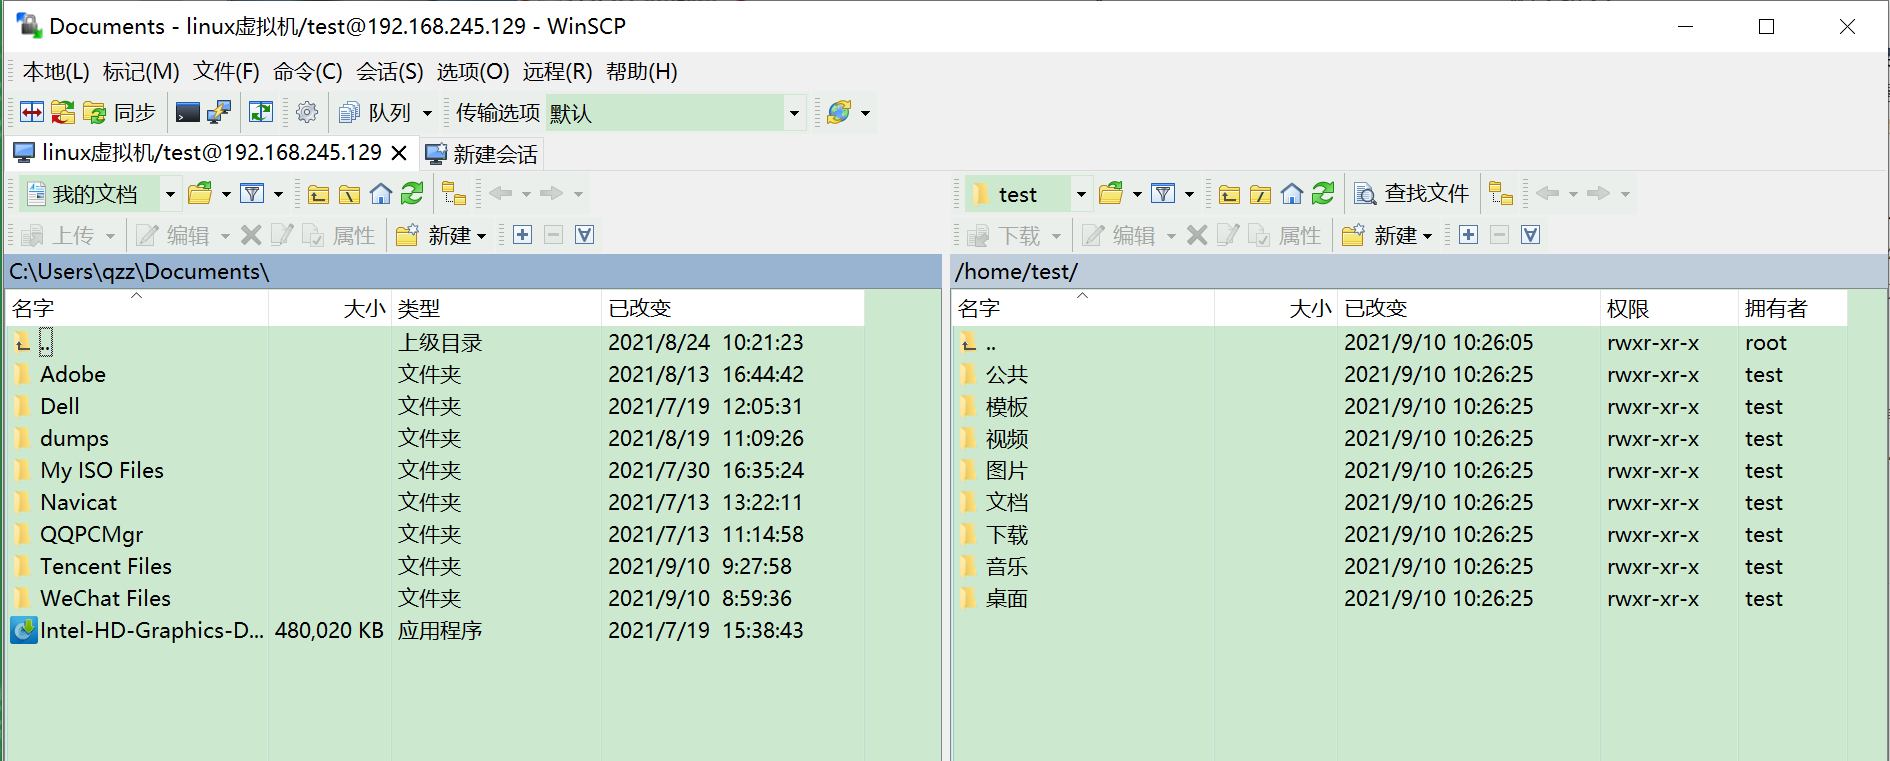Screen dimensions: 1890x761
Task: Refresh the remote directory listing
Action: tap(1323, 193)
